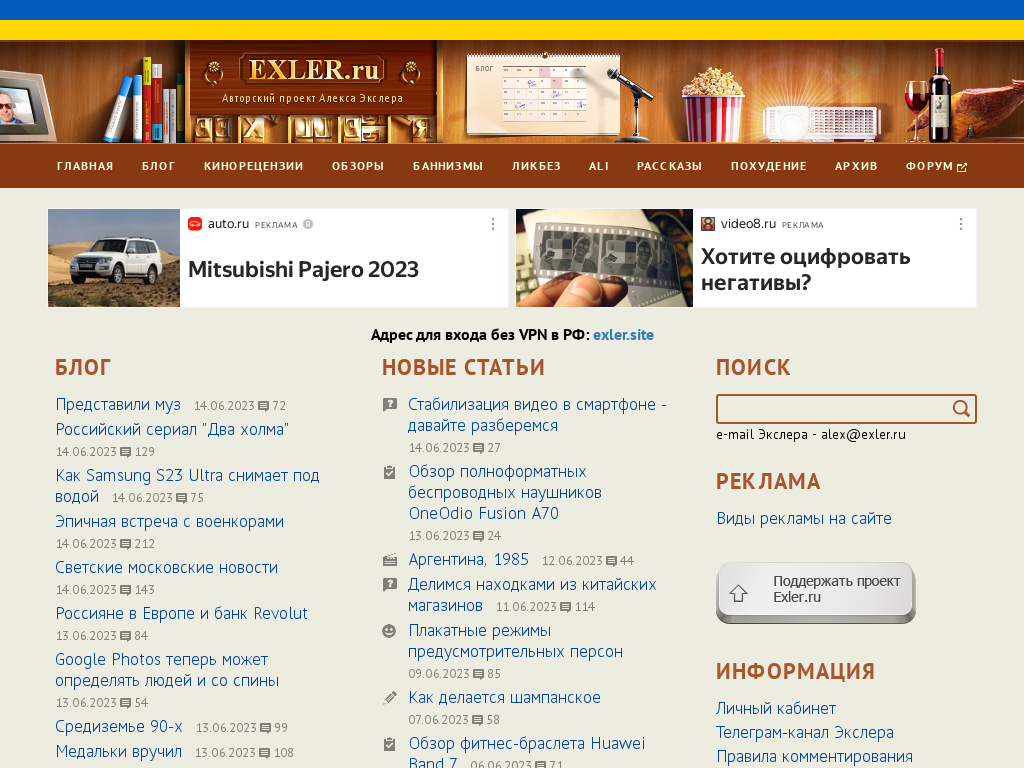Open link Виды рекламы на сайте
Screen dimensions: 1024x768
tap(804, 519)
